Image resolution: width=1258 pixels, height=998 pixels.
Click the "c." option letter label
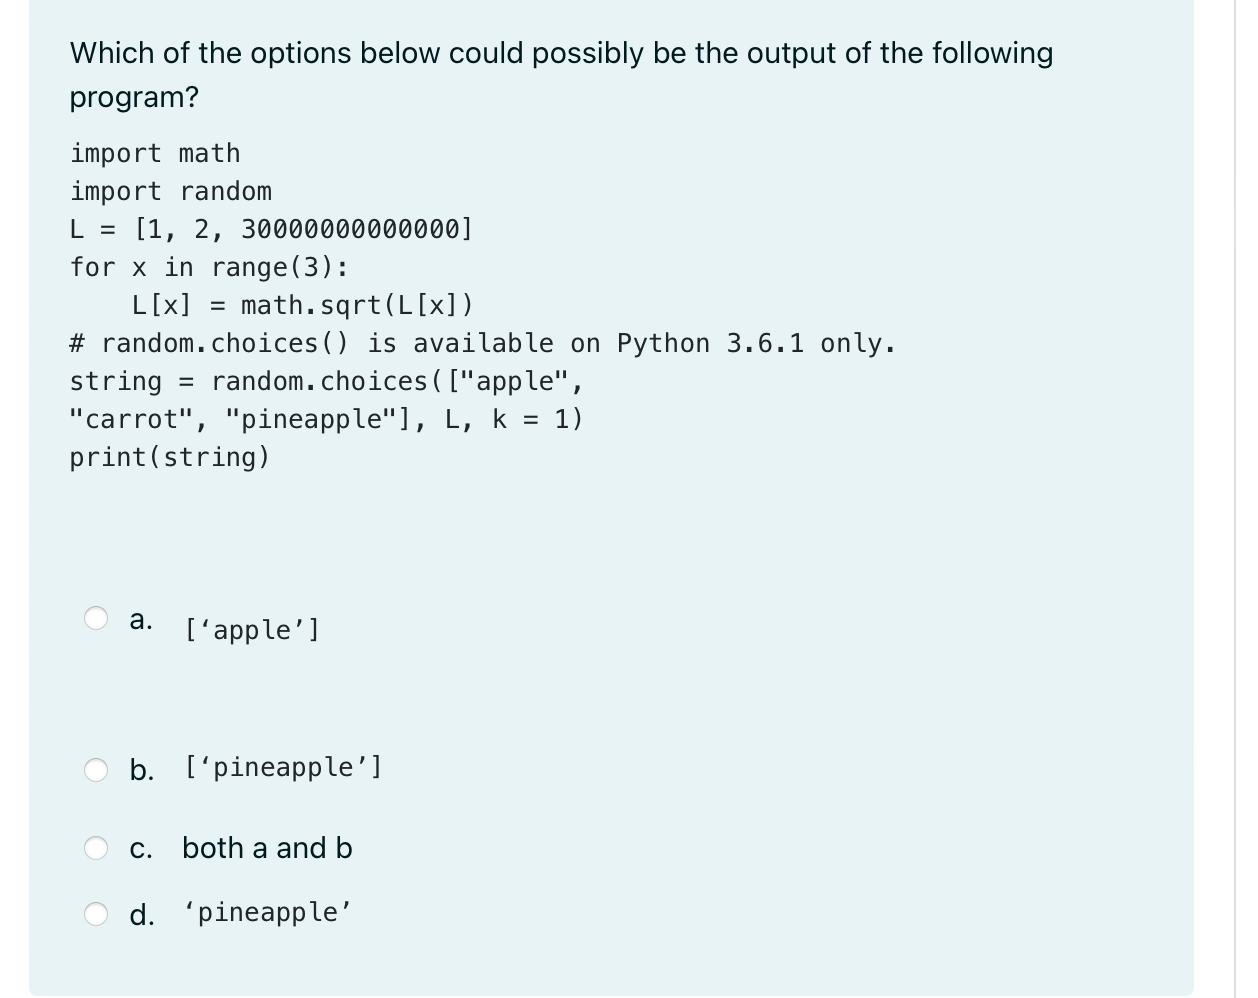coord(141,849)
